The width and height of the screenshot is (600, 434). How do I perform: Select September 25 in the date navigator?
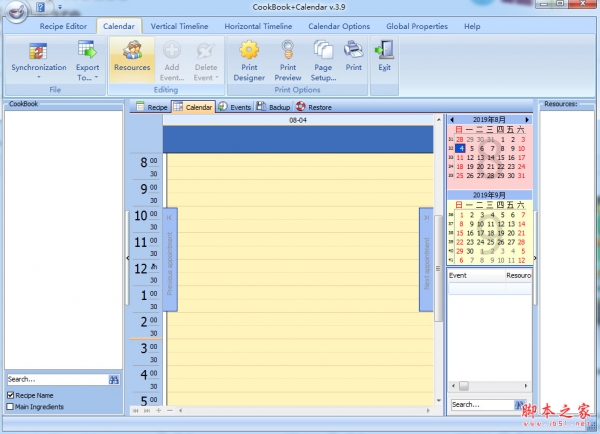coord(491,242)
